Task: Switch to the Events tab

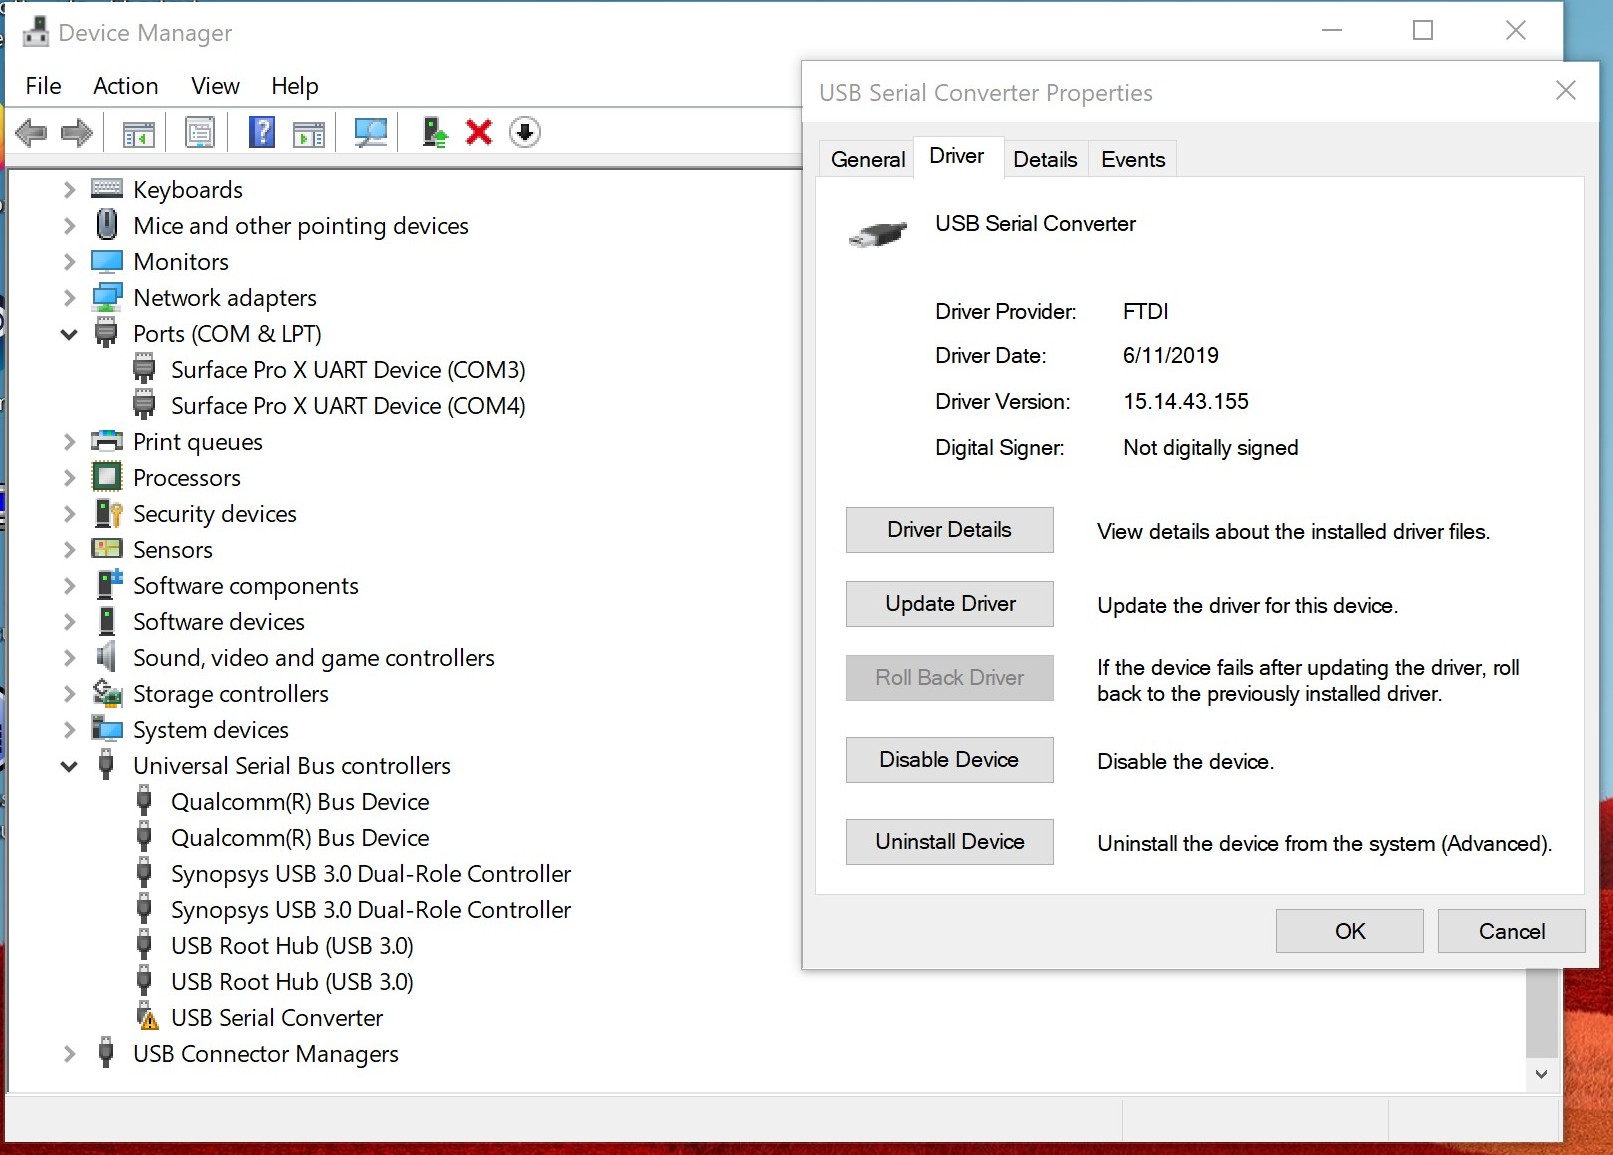Action: point(1133,159)
